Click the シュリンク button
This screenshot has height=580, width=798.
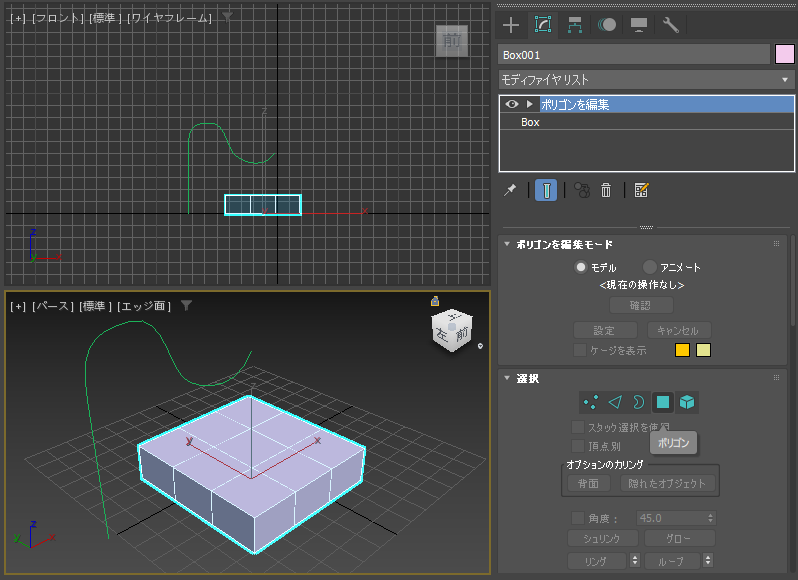(x=603, y=538)
